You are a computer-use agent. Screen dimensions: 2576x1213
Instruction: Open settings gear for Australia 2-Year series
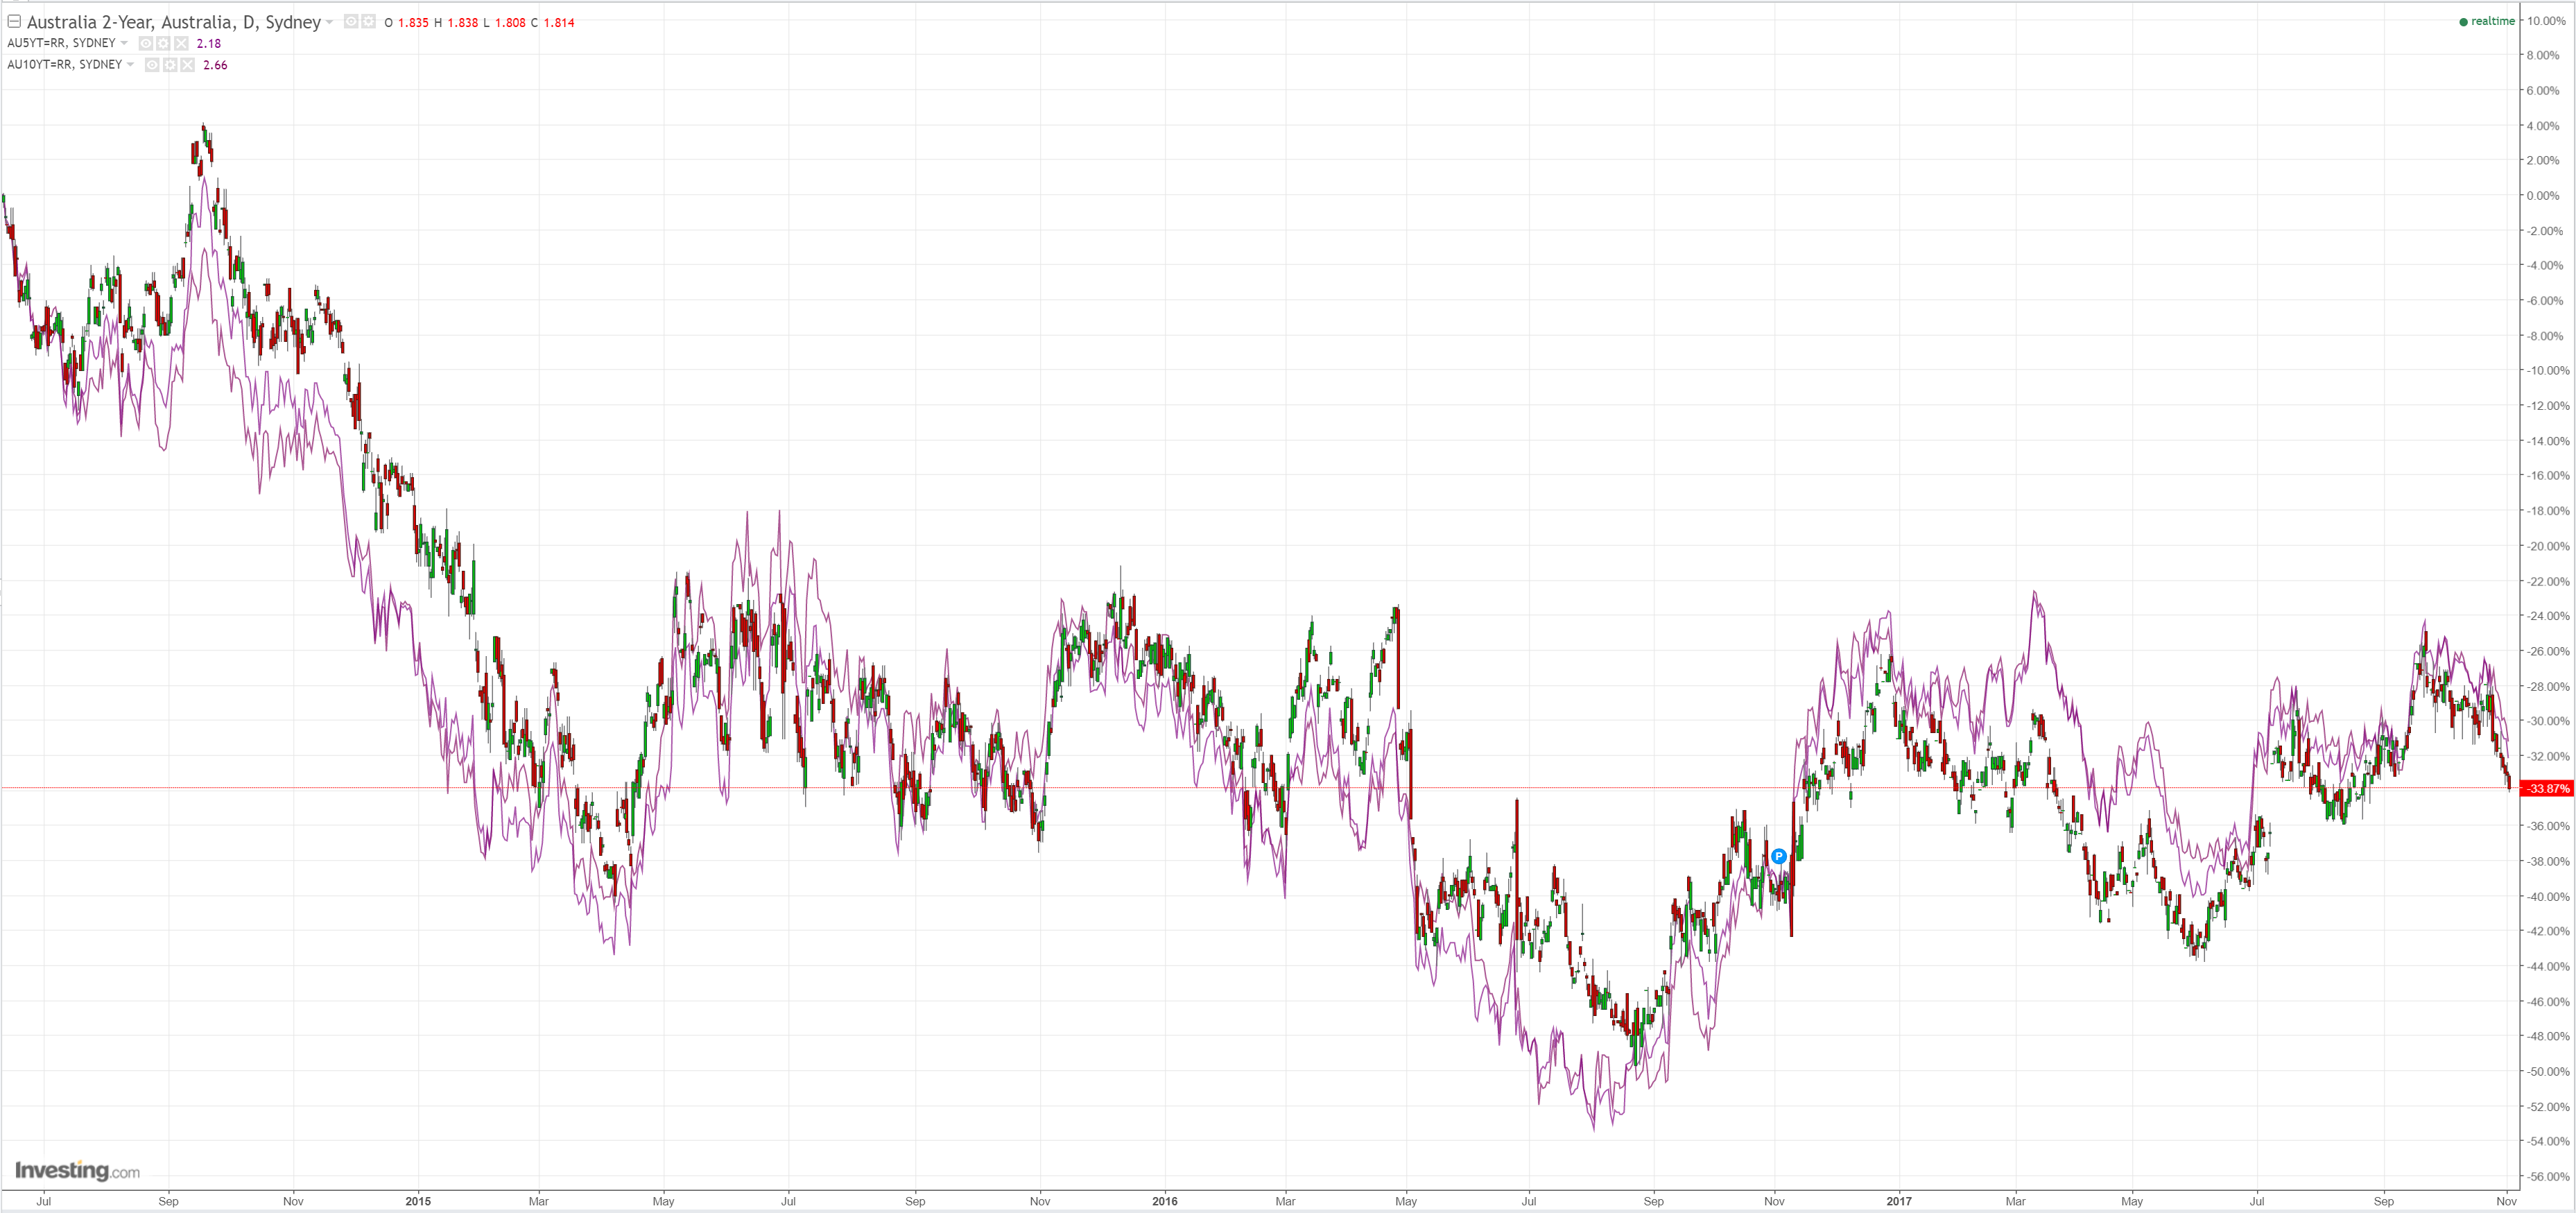(369, 21)
